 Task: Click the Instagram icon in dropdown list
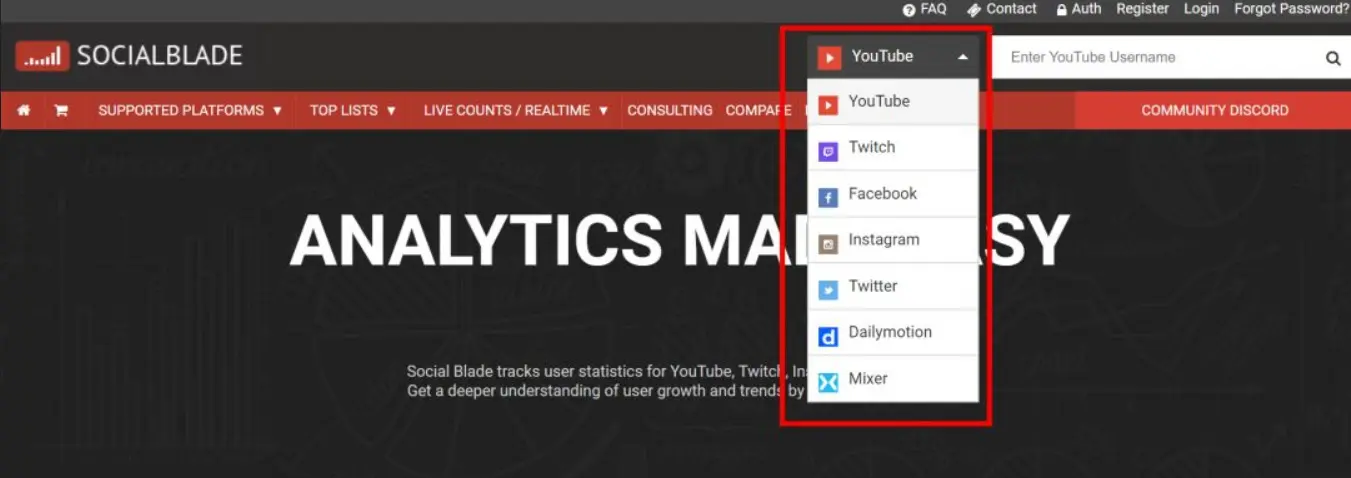click(x=828, y=243)
